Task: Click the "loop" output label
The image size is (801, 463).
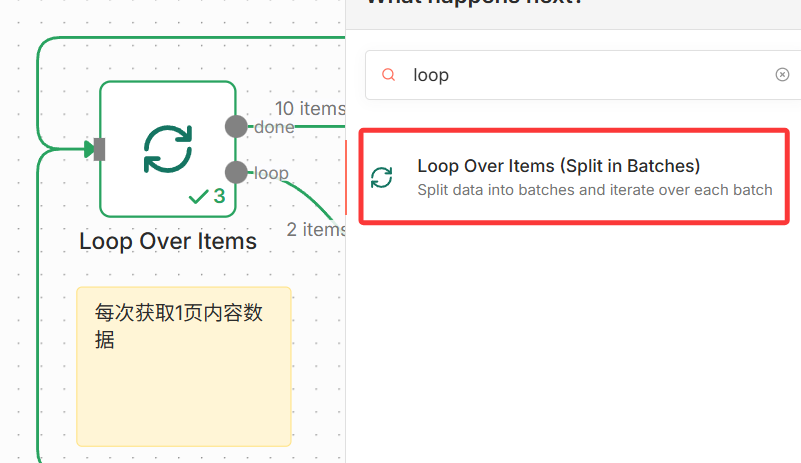Action: [x=271, y=173]
